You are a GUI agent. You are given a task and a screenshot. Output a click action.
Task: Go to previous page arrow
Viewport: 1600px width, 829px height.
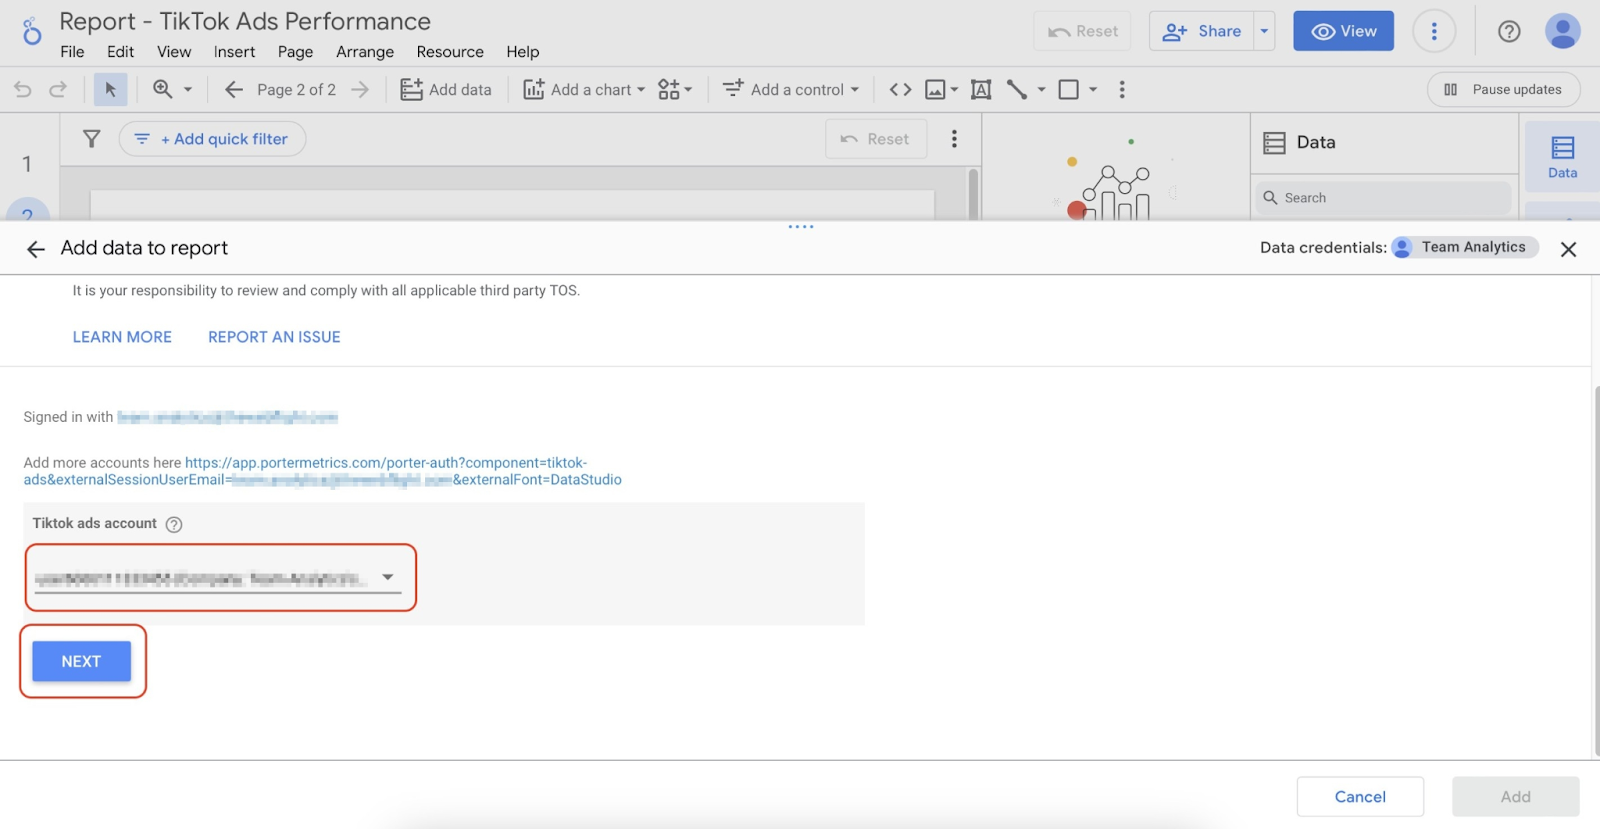click(233, 89)
